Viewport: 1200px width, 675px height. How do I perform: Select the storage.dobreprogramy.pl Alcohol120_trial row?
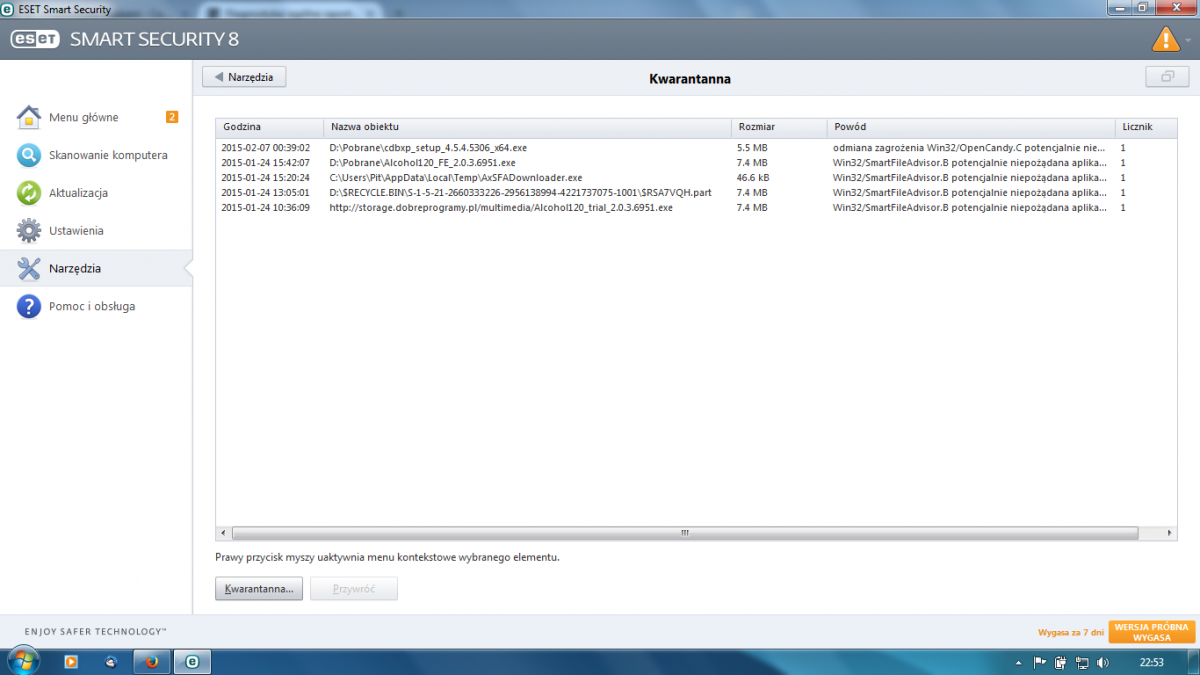tap(696, 207)
